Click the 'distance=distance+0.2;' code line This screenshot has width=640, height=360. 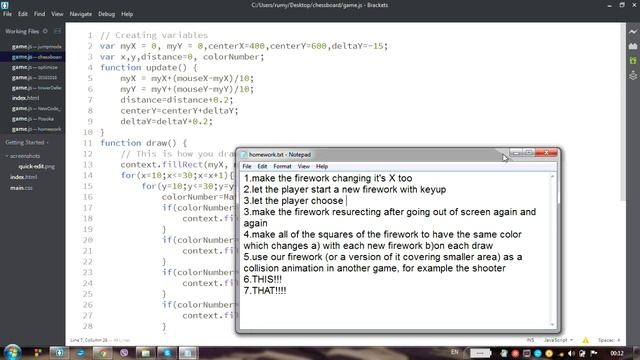point(176,100)
